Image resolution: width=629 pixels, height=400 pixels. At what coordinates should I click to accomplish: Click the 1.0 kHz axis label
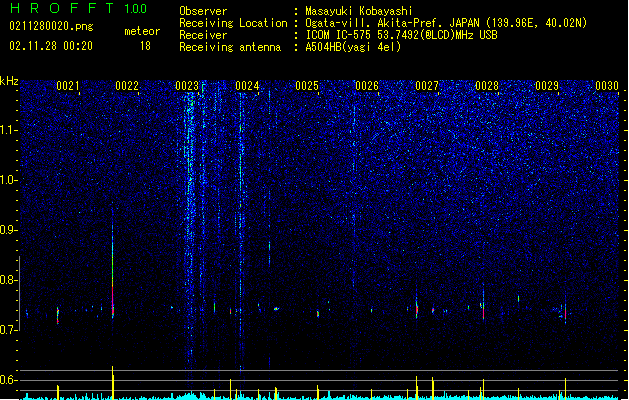tap(9, 180)
